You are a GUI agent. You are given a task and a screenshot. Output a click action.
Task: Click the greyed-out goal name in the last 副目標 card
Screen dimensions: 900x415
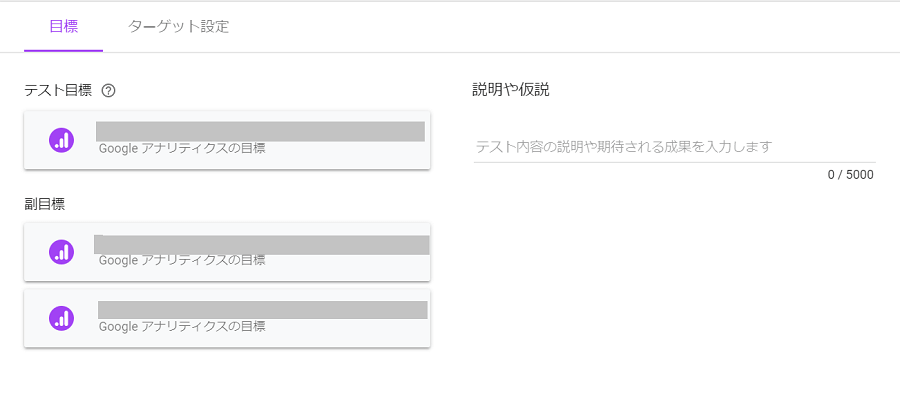[263, 310]
